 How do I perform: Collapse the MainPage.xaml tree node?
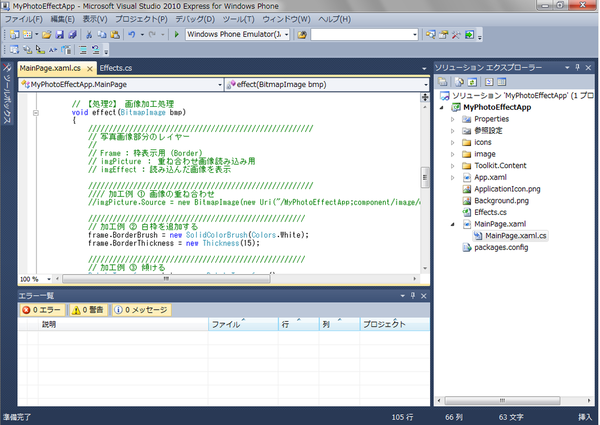pyautogui.click(x=454, y=224)
